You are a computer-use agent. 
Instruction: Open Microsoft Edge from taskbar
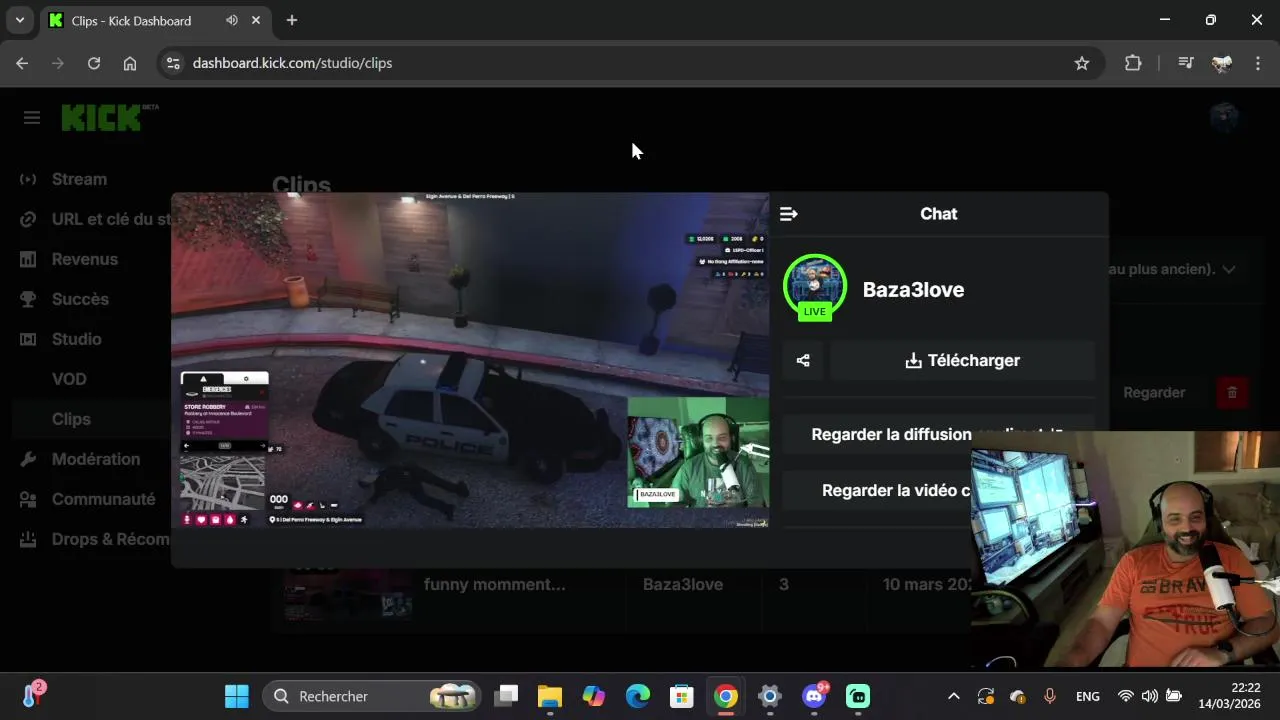638,696
